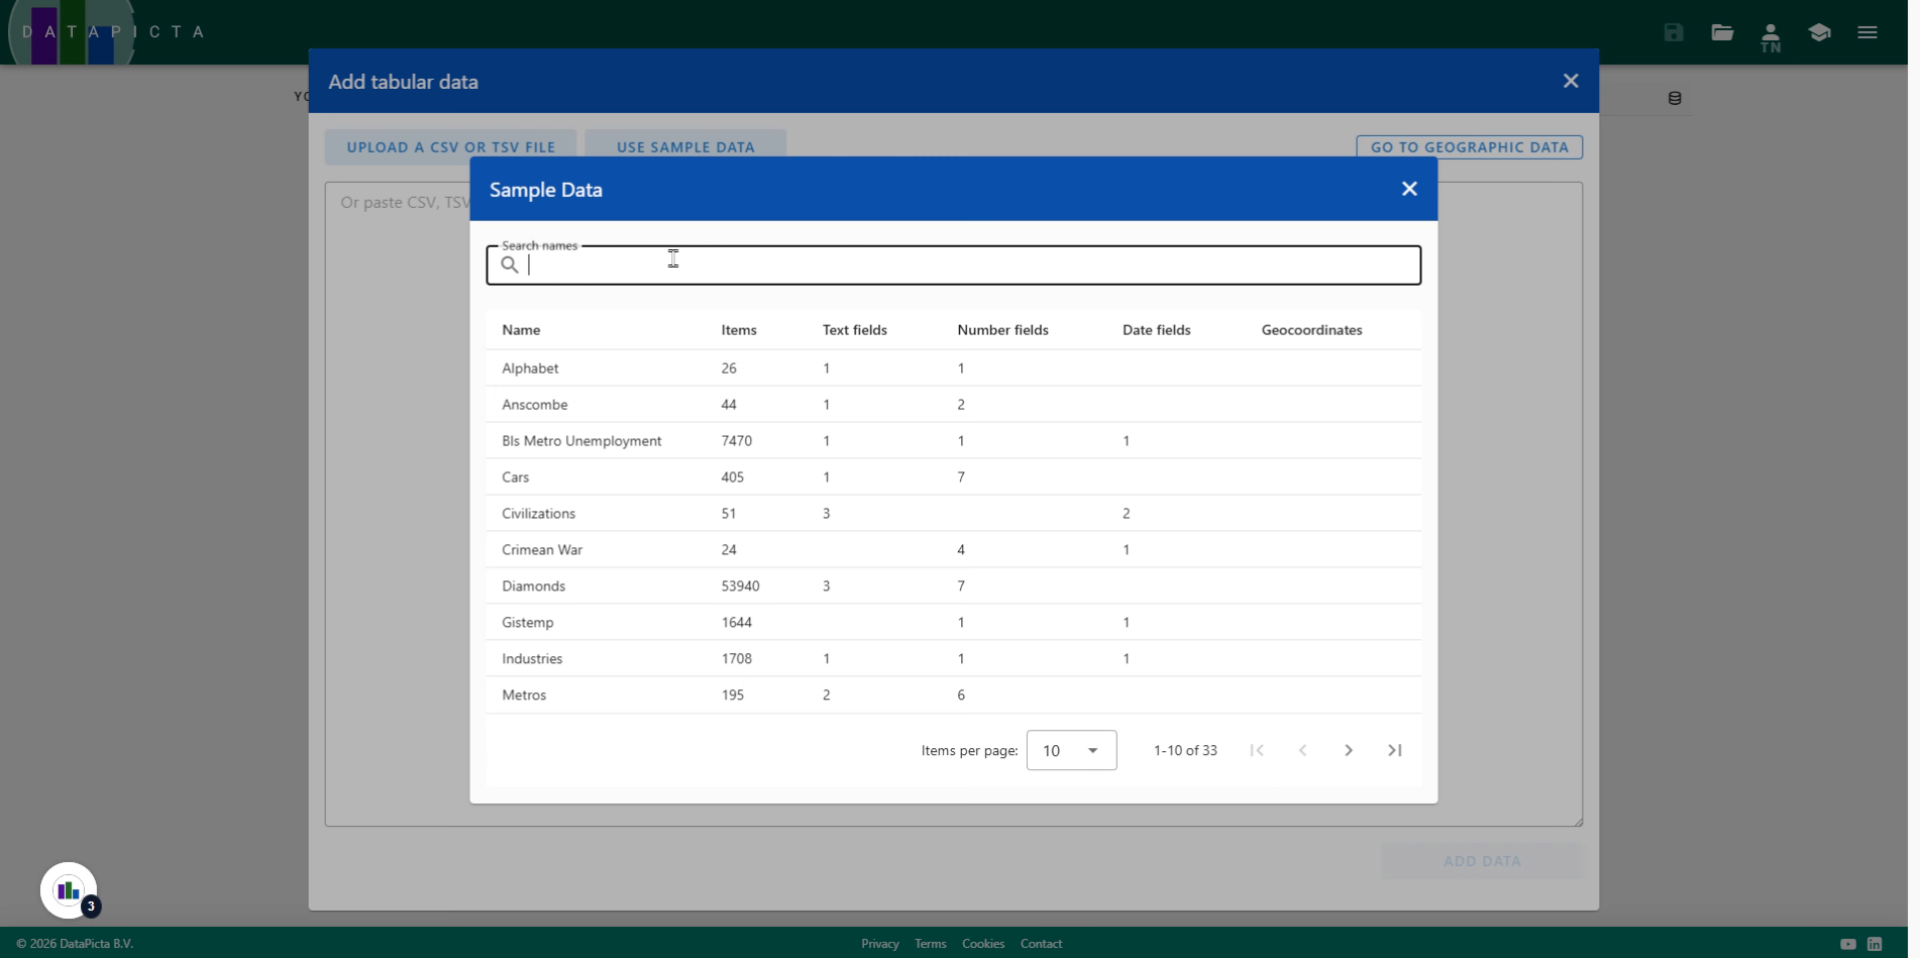Open the user account icon
Viewport: 1920px width, 958px height.
tap(1770, 36)
